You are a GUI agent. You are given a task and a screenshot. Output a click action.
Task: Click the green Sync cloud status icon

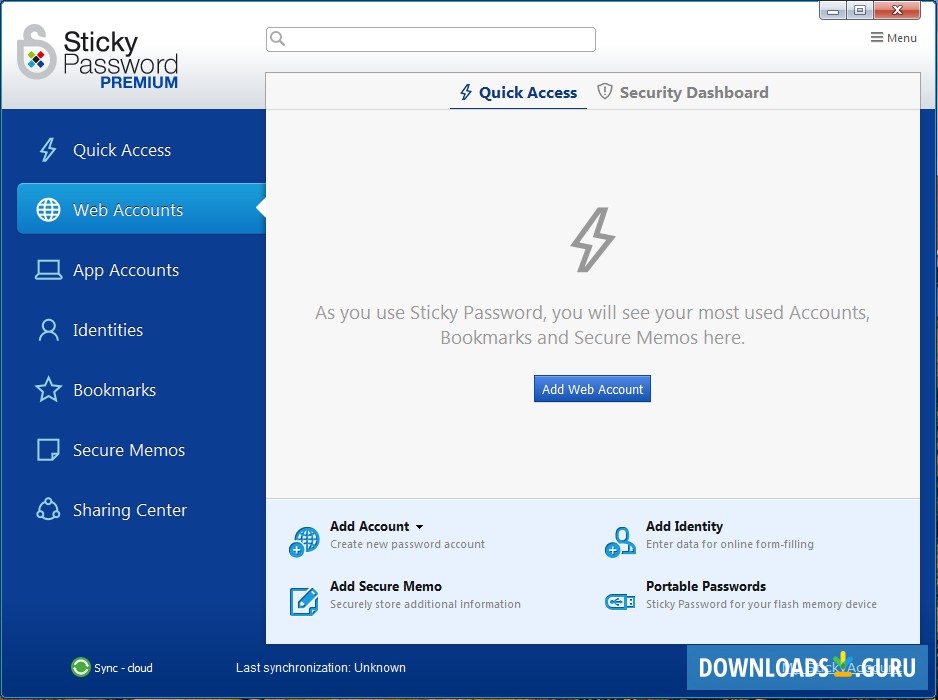80,668
